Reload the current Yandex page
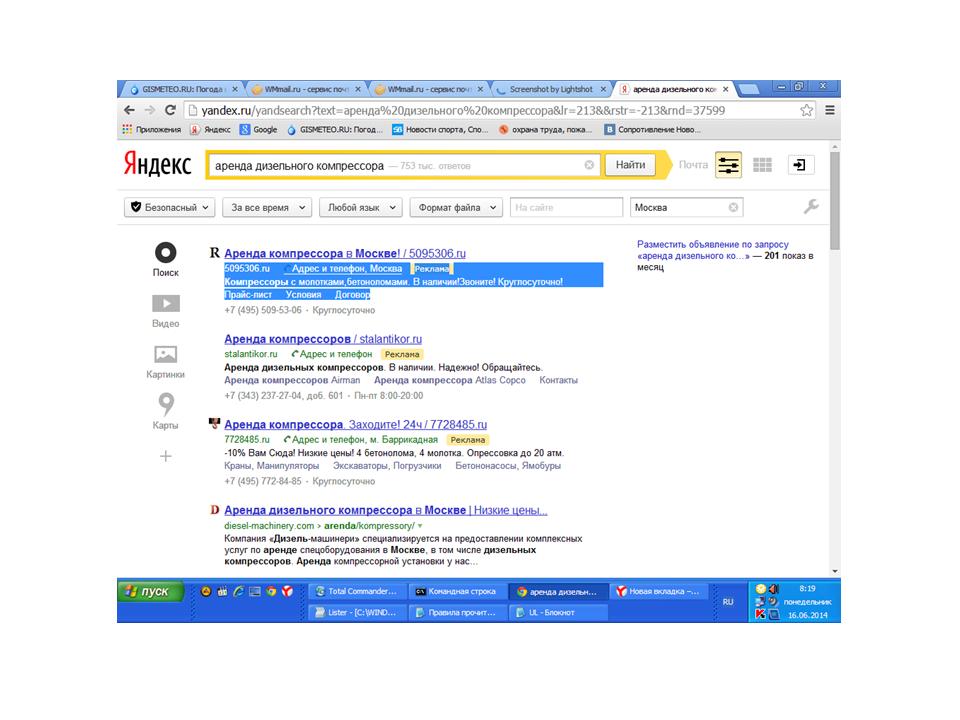This screenshot has height=720, width=960. [170, 110]
